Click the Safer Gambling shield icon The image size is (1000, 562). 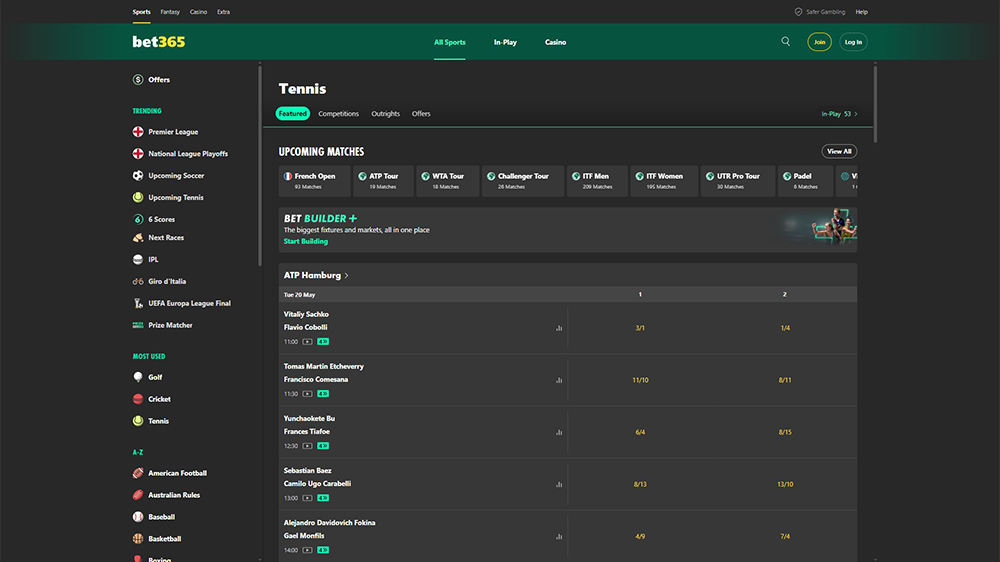coord(798,11)
